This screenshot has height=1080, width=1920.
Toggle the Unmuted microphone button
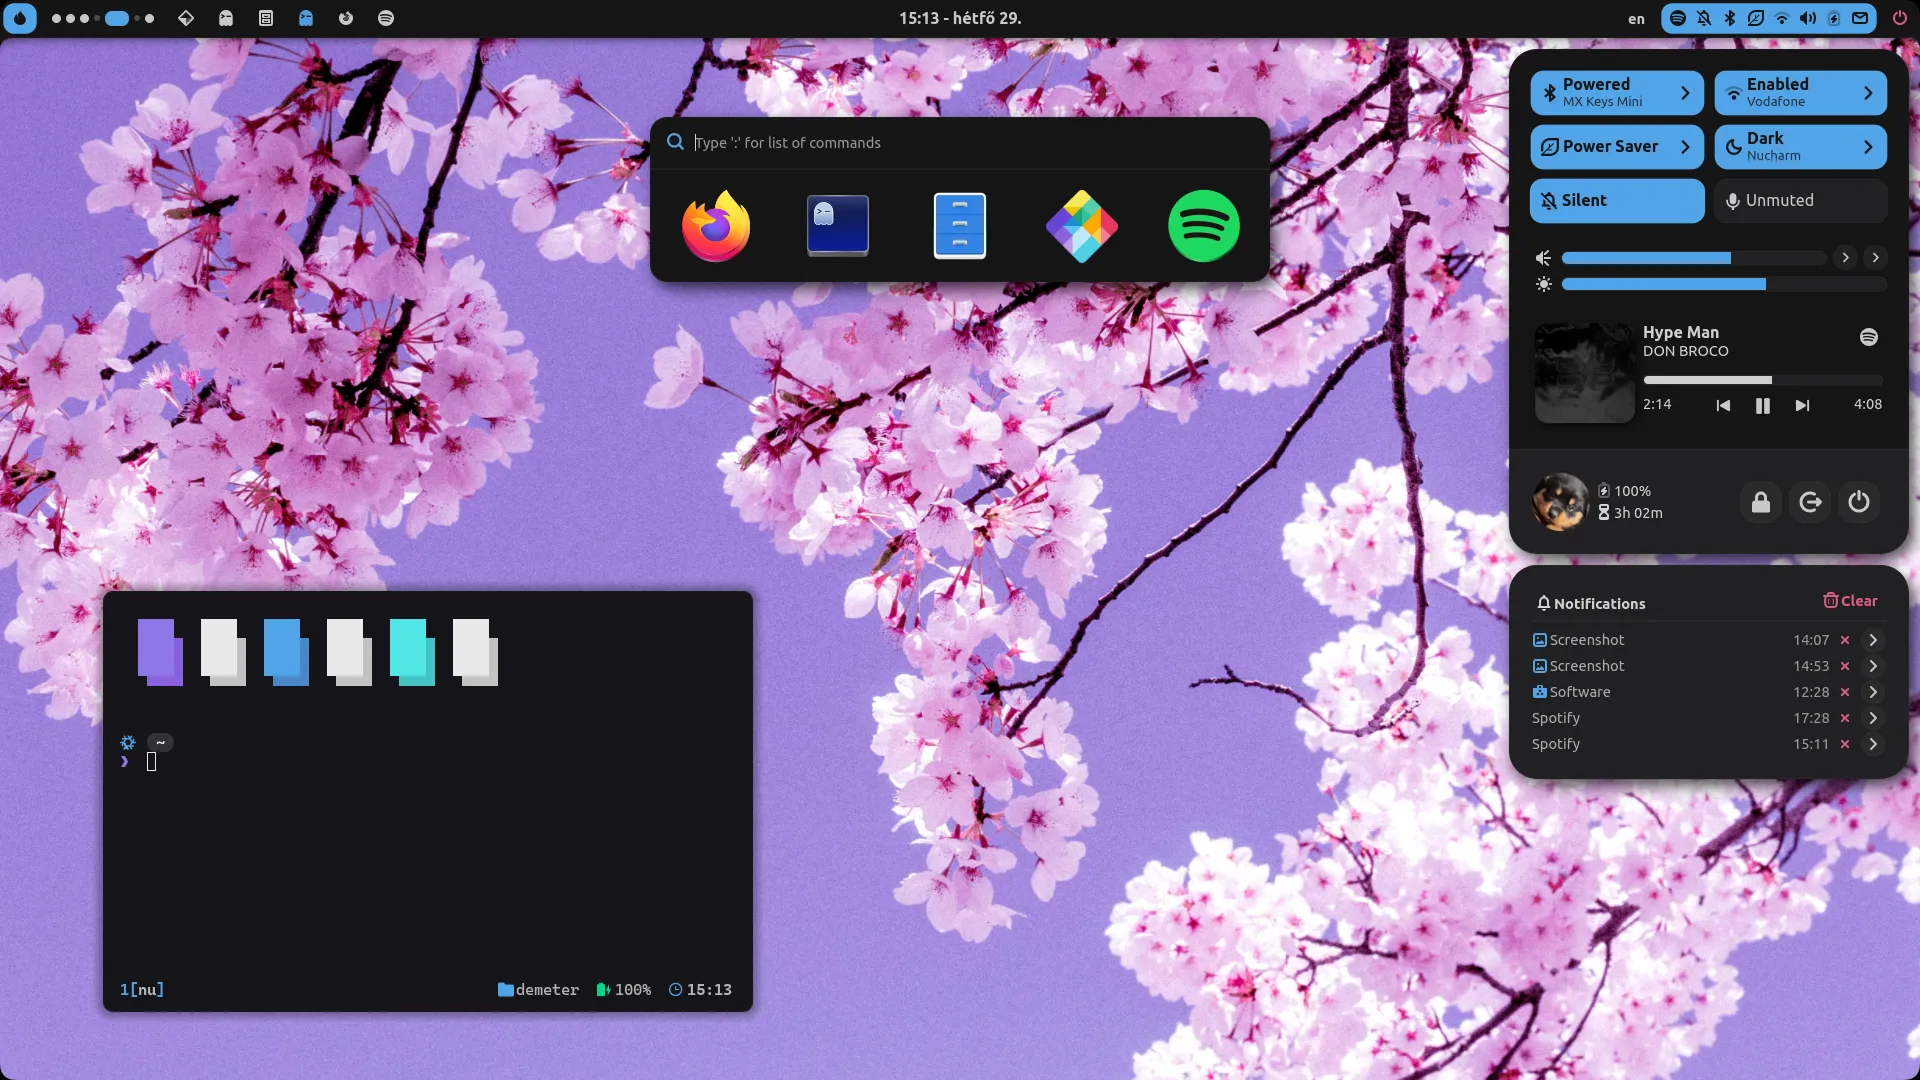(x=1800, y=201)
